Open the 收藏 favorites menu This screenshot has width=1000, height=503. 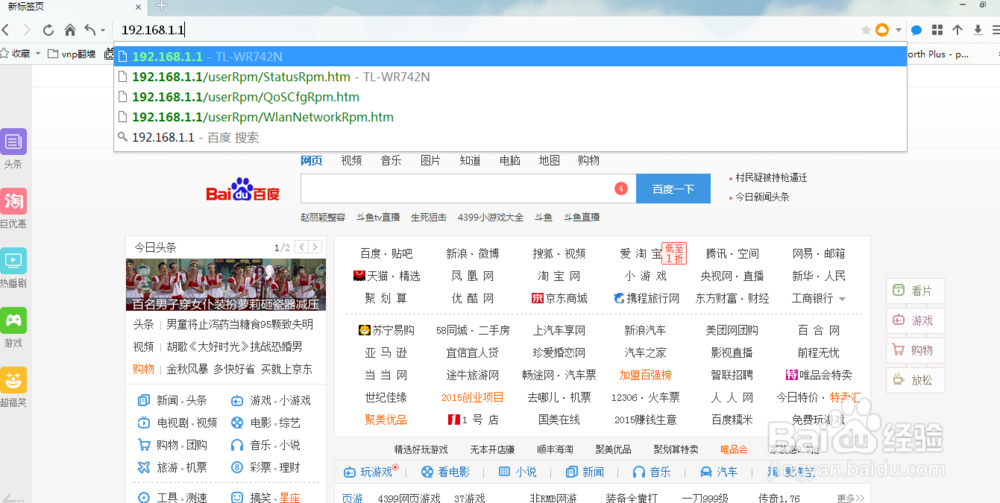pos(22,54)
